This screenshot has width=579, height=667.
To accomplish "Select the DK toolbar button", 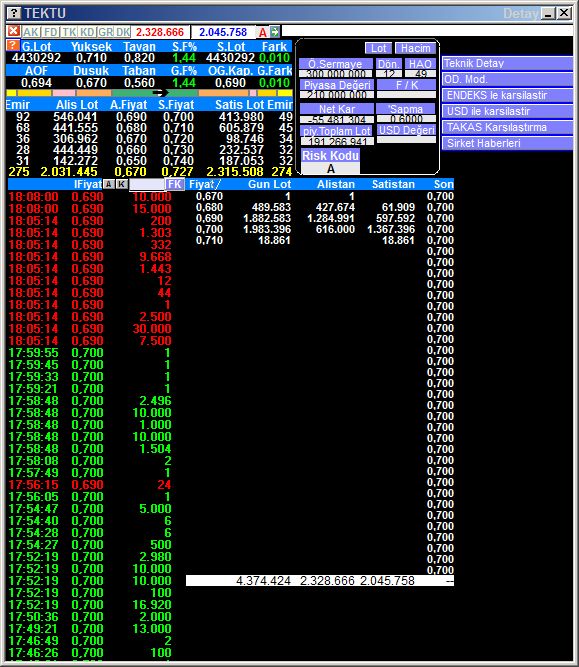I will click(123, 32).
